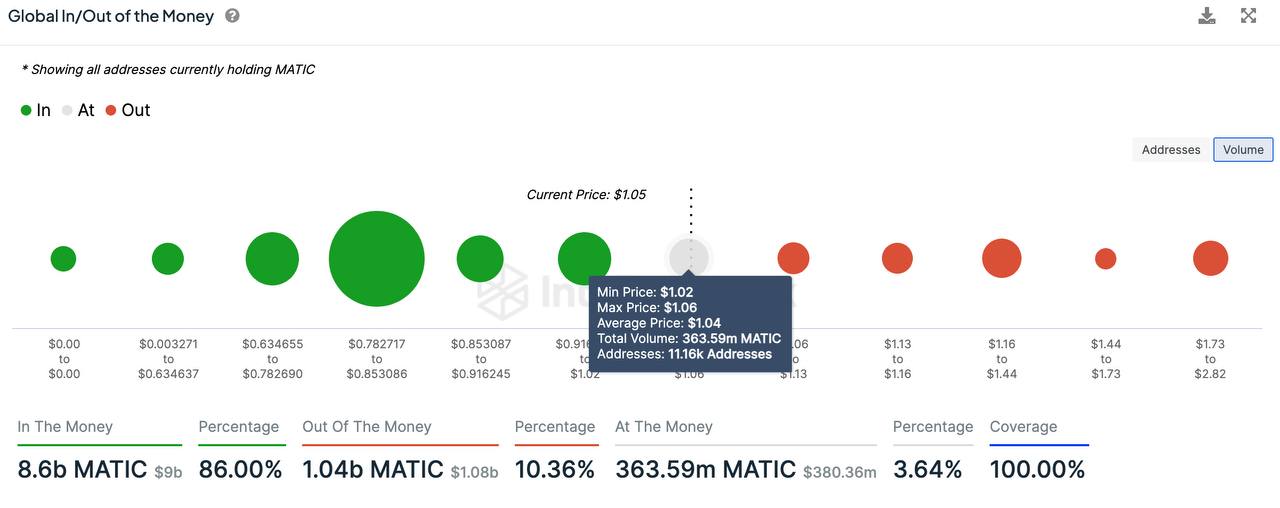Click the help question mark icon
Viewport: 1280px width, 508px height.
click(x=232, y=16)
